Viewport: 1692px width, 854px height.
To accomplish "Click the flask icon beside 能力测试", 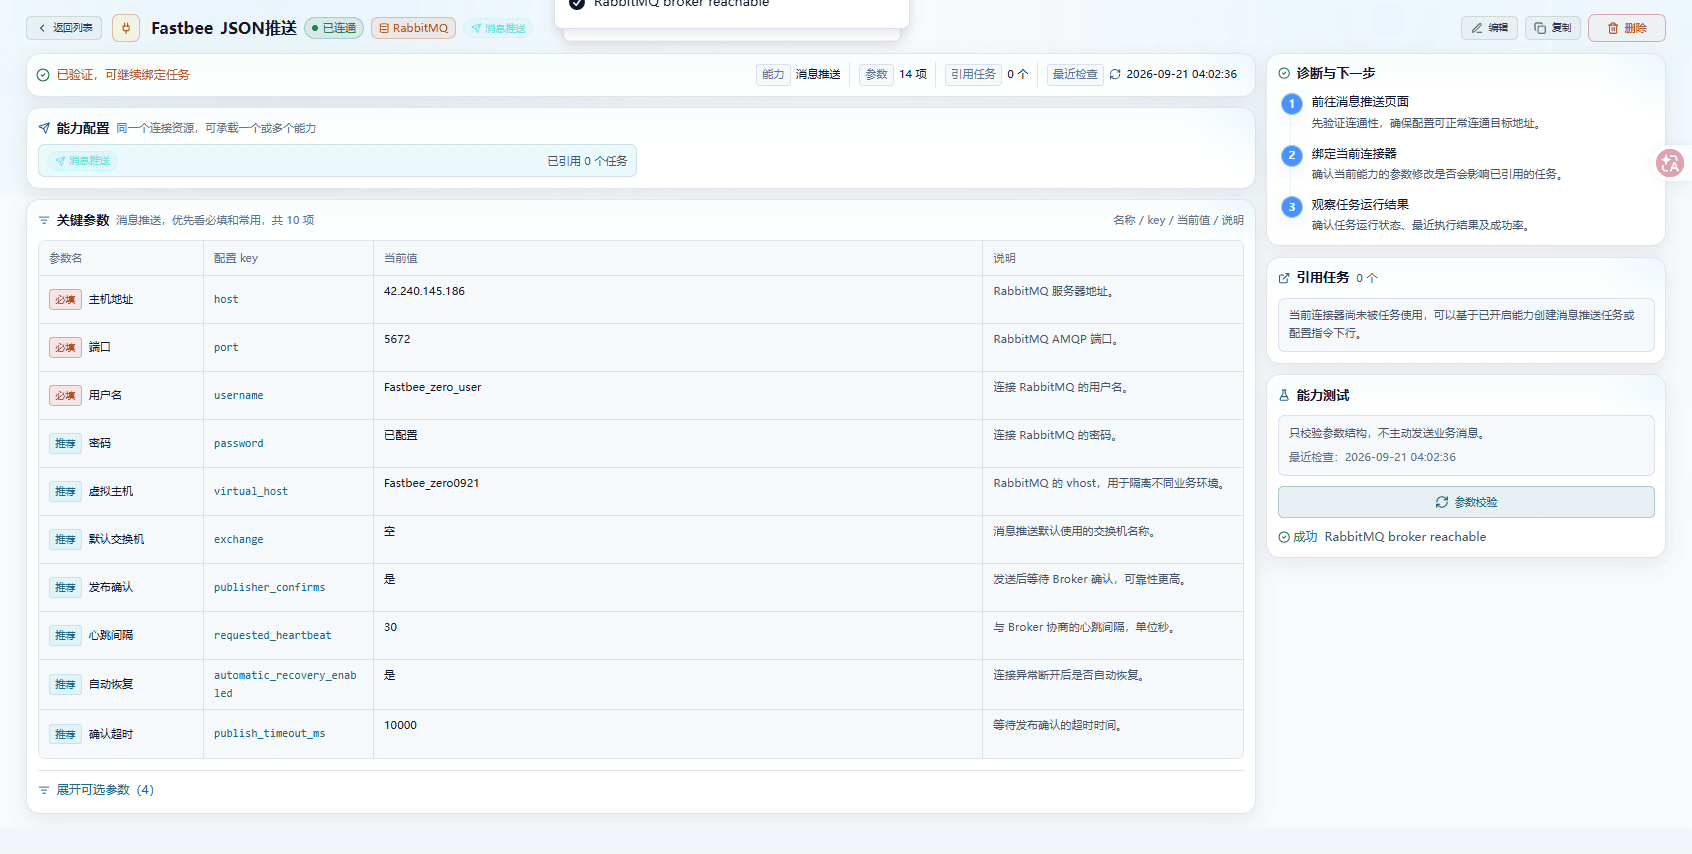I will (1284, 396).
